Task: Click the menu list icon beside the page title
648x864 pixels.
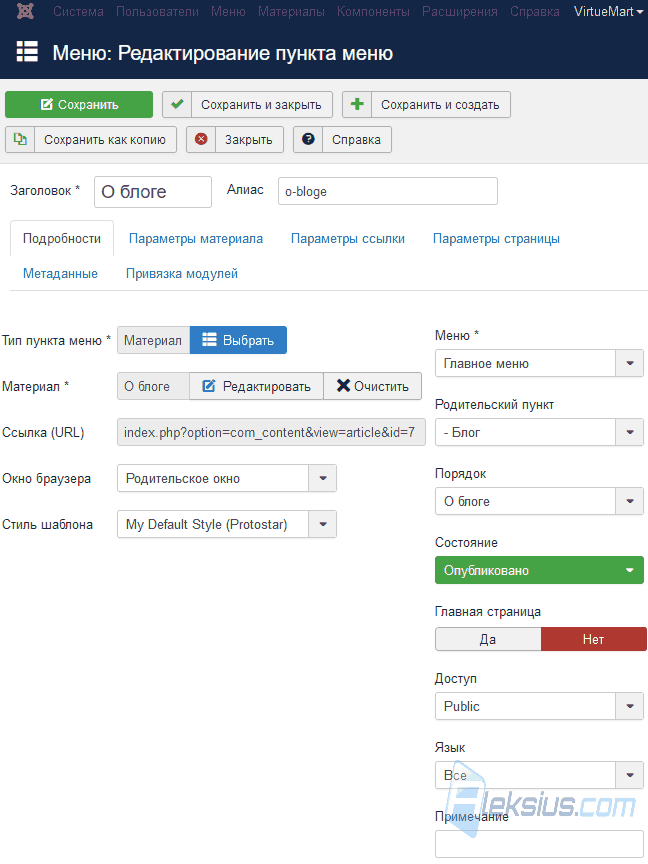Action: (27, 51)
